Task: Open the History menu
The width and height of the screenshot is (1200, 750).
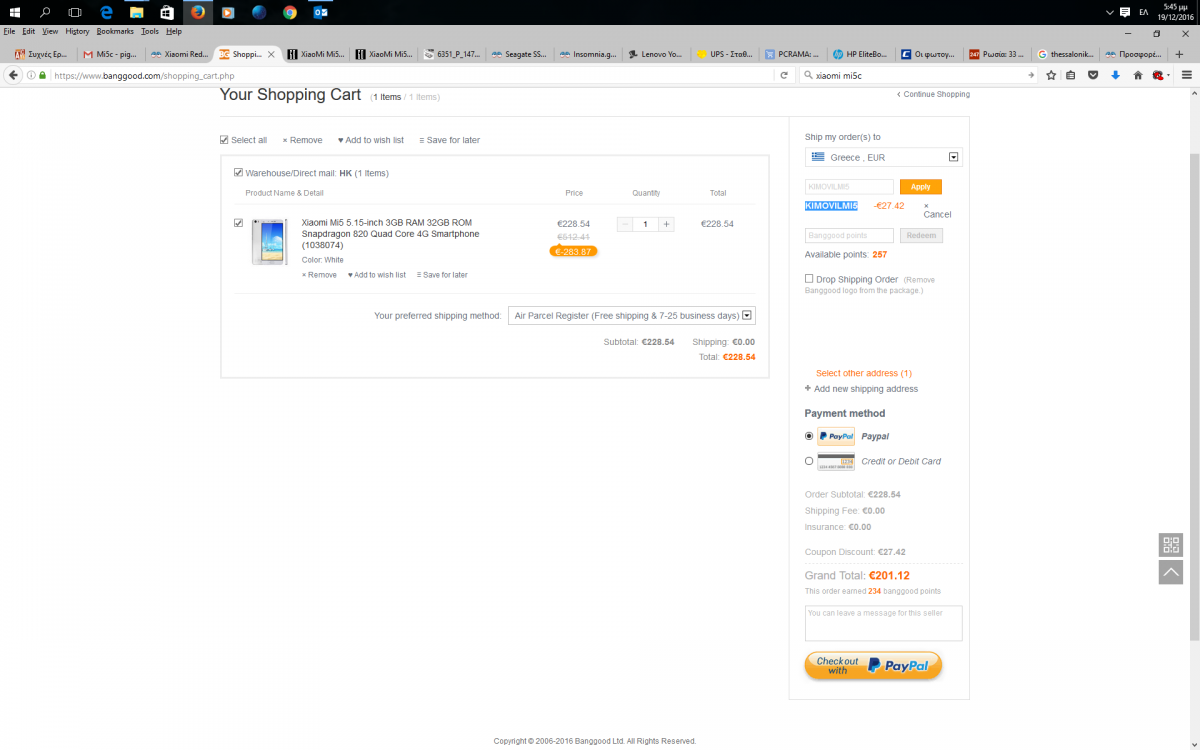Action: pos(77,31)
